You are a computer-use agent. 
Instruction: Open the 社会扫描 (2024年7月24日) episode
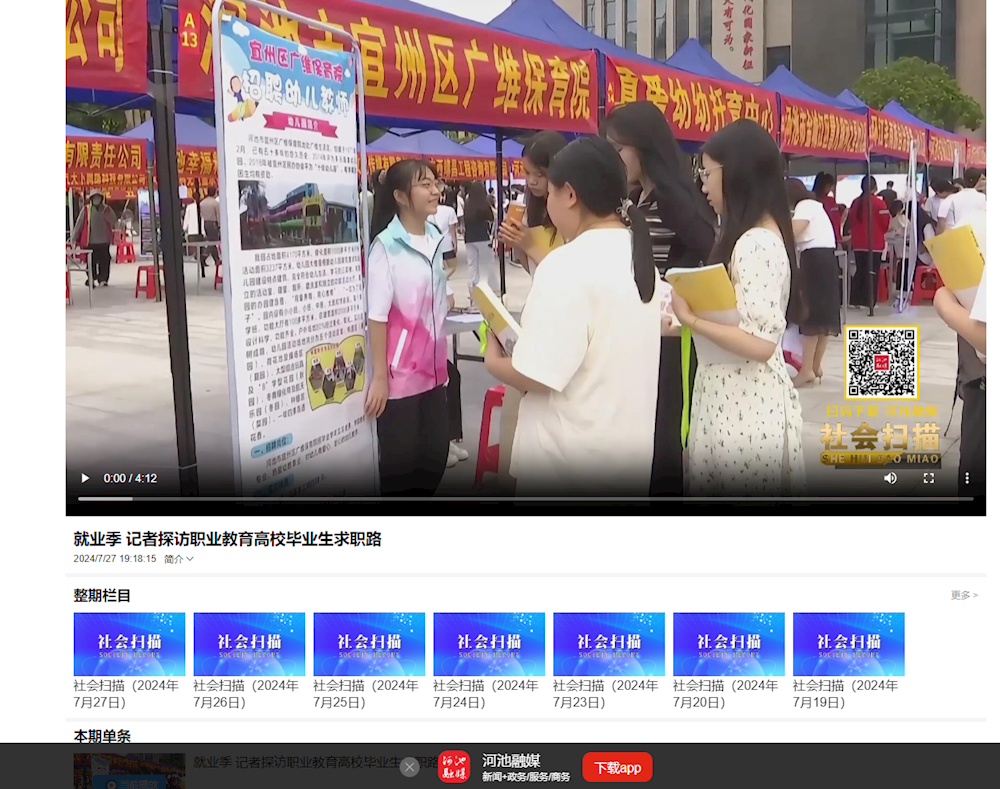click(488, 644)
